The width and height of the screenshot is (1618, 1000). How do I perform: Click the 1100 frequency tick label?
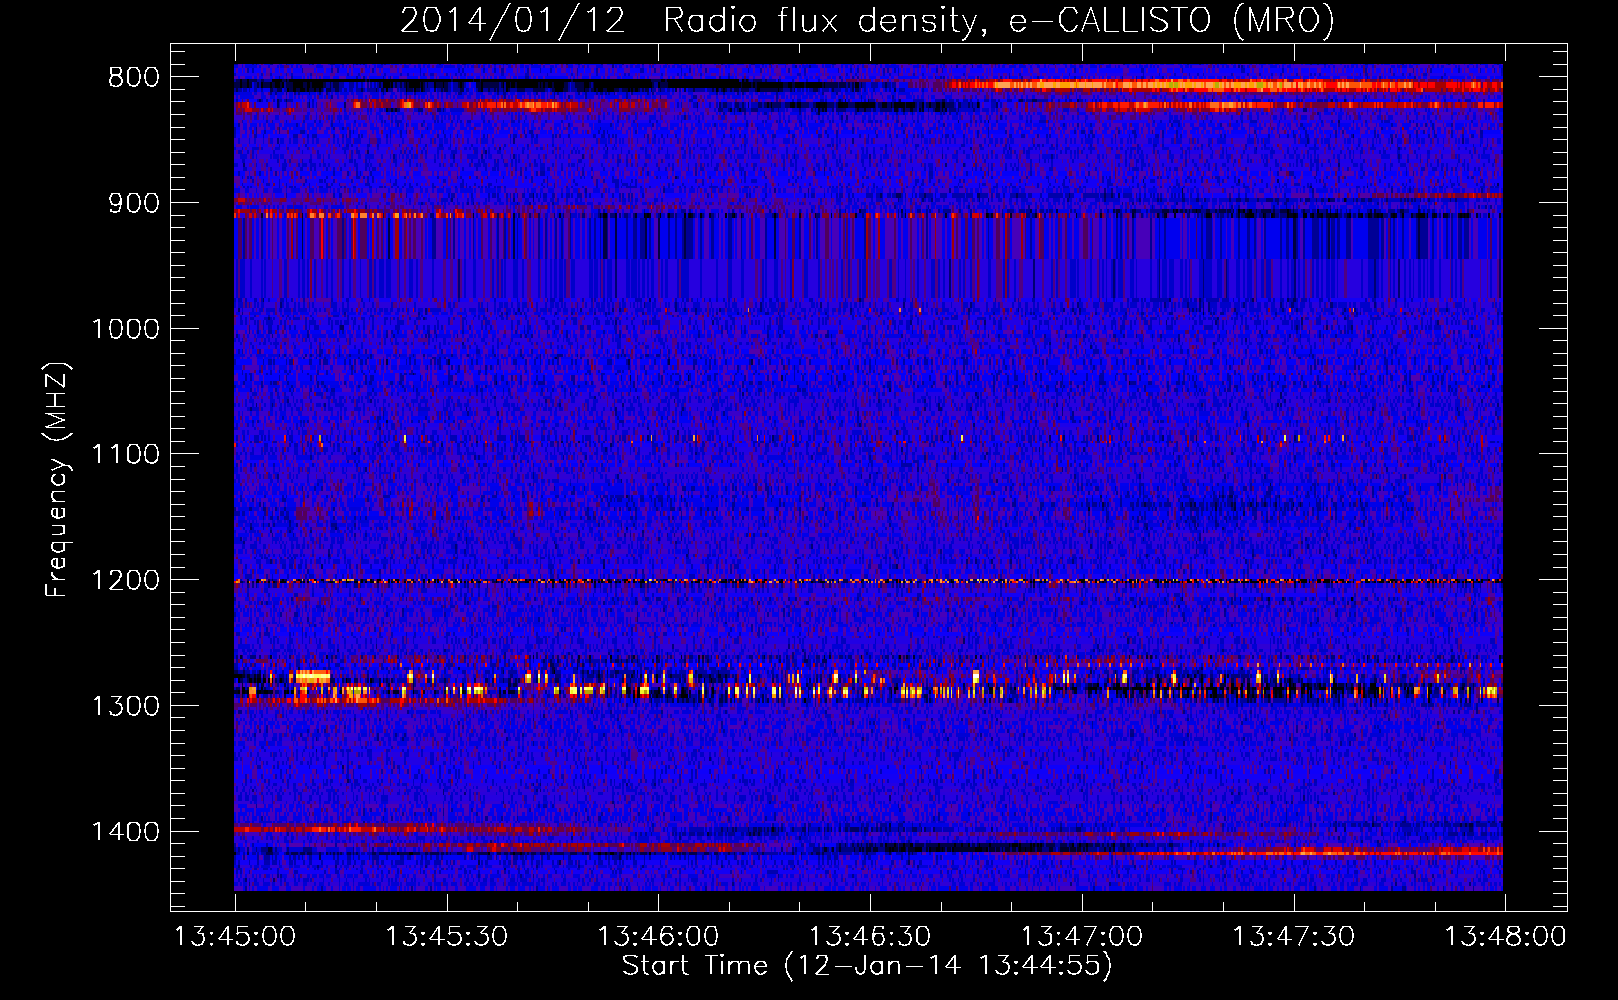tap(125, 455)
